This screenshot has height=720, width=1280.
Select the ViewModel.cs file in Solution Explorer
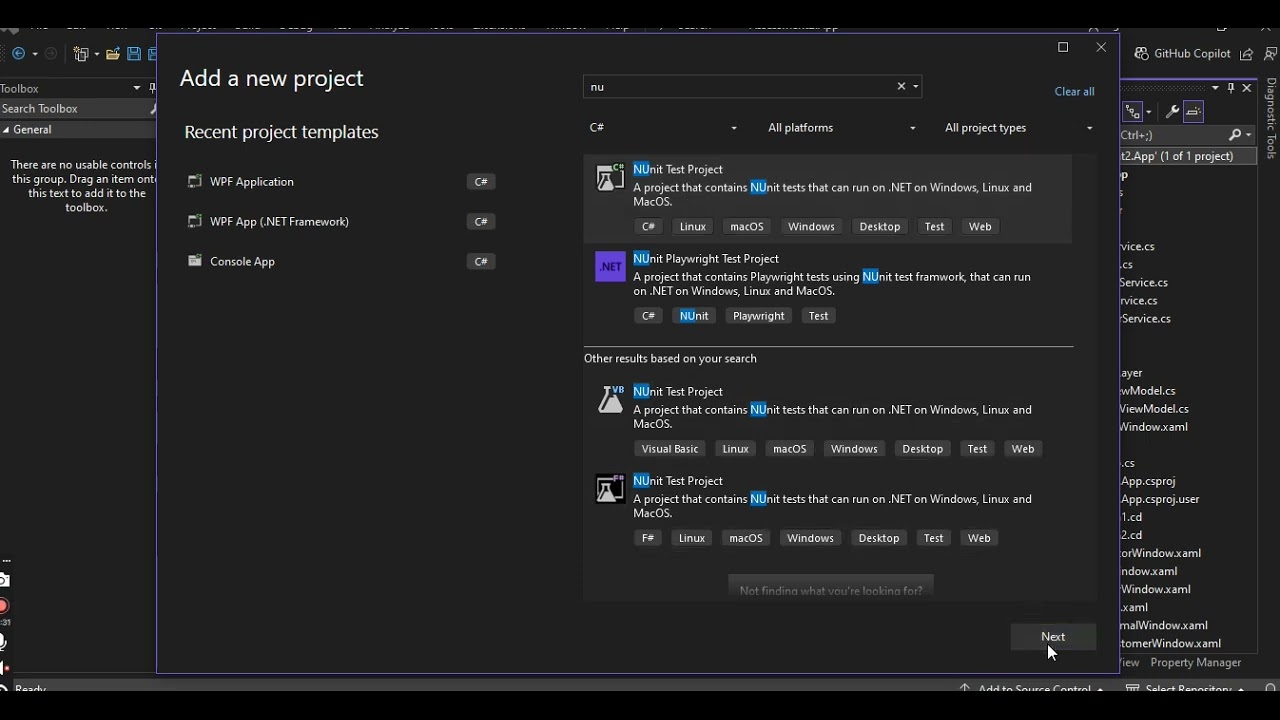(1154, 409)
